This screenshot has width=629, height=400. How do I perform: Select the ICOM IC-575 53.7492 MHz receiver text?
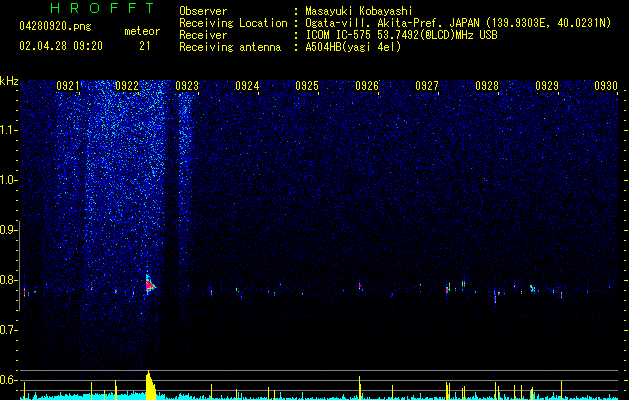(401, 35)
